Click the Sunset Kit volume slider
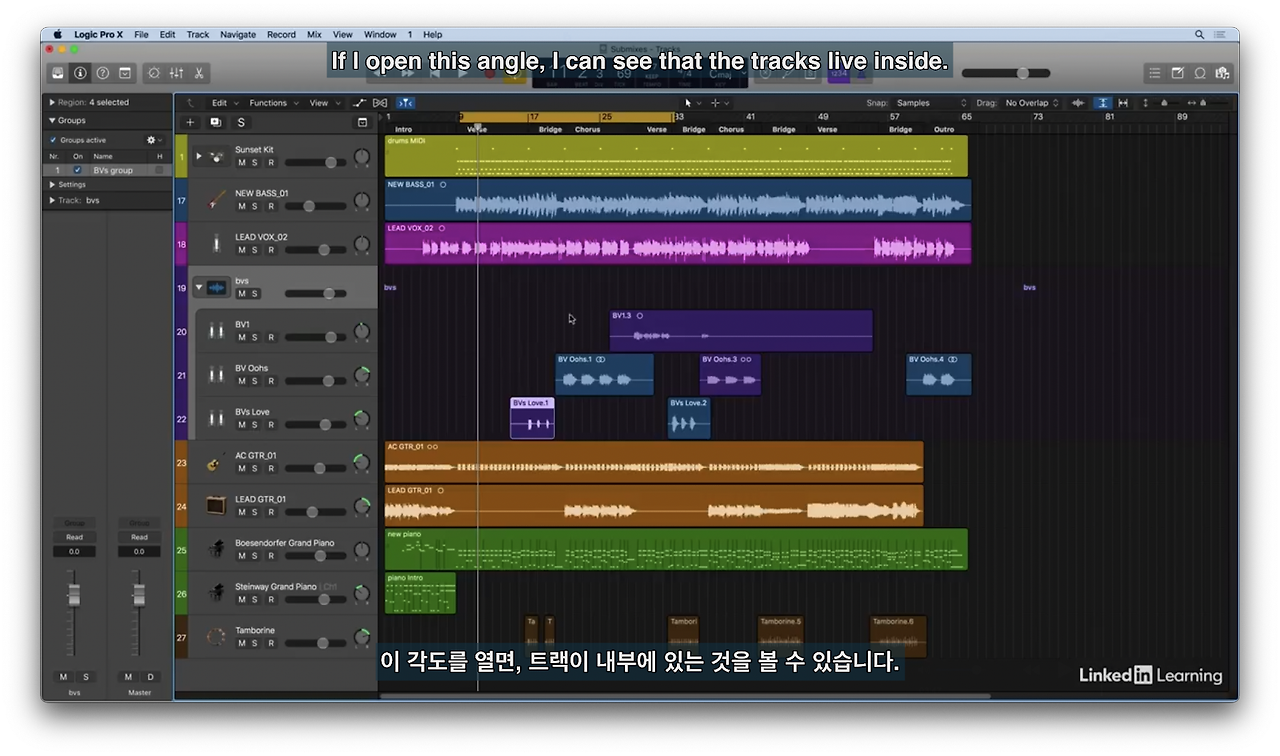The height and width of the screenshot is (756, 1280). click(315, 162)
